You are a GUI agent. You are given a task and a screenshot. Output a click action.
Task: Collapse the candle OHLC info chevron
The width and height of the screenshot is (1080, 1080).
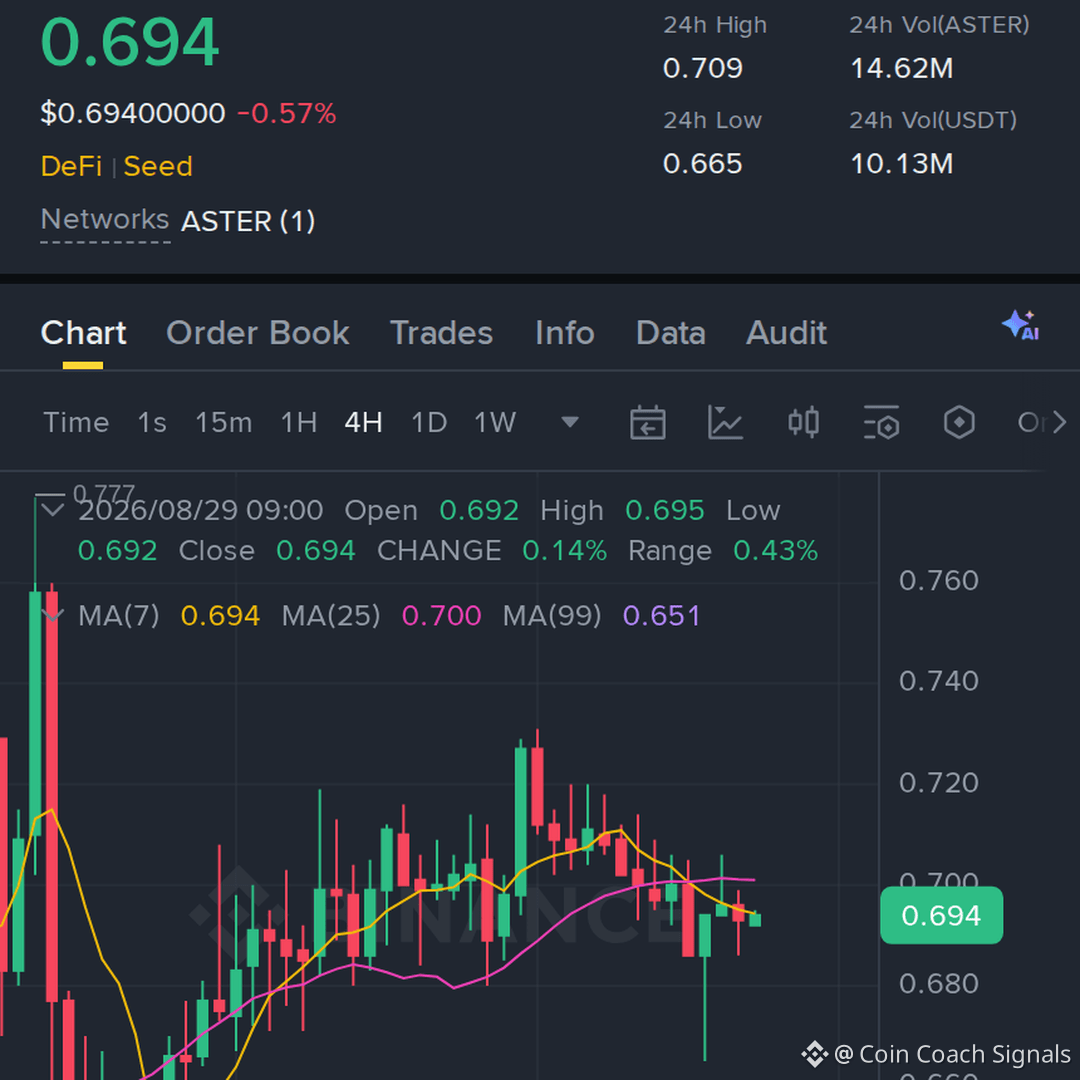click(52, 510)
